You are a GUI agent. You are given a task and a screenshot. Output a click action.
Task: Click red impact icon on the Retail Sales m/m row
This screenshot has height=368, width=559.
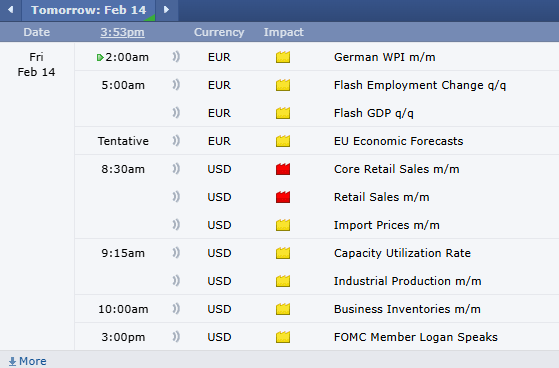point(283,197)
